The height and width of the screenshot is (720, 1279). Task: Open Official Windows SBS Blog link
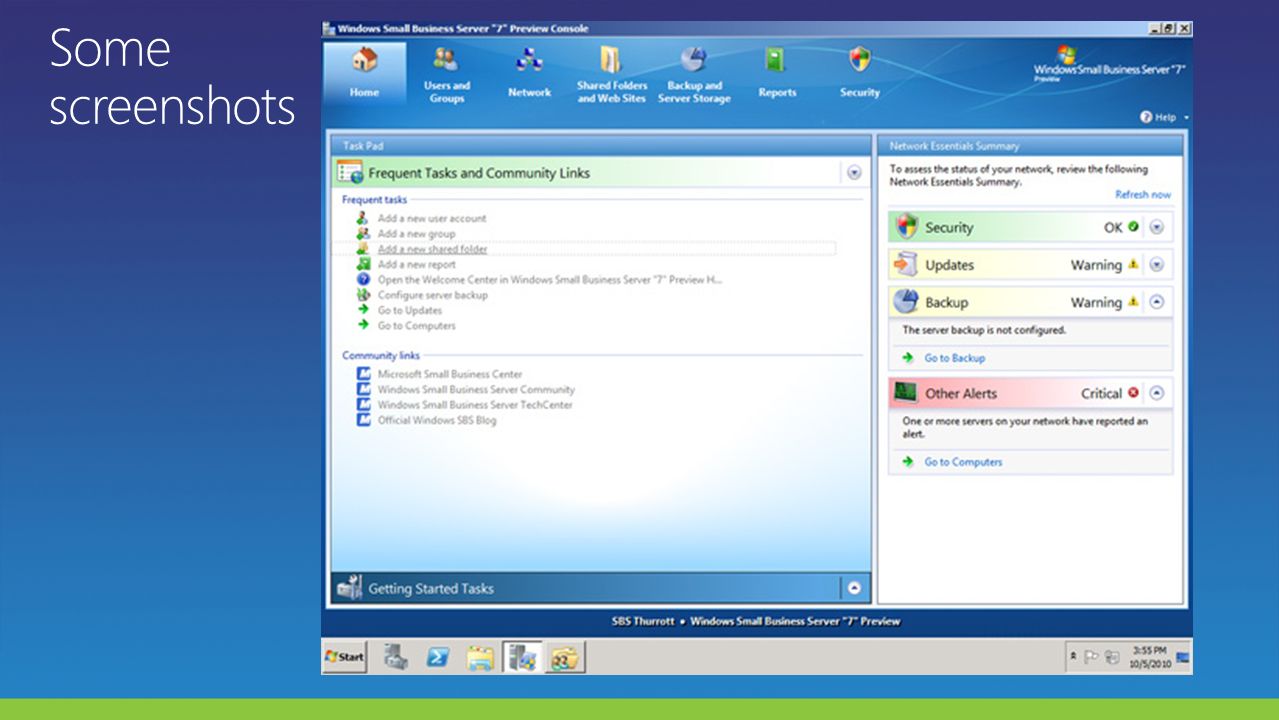(x=437, y=421)
